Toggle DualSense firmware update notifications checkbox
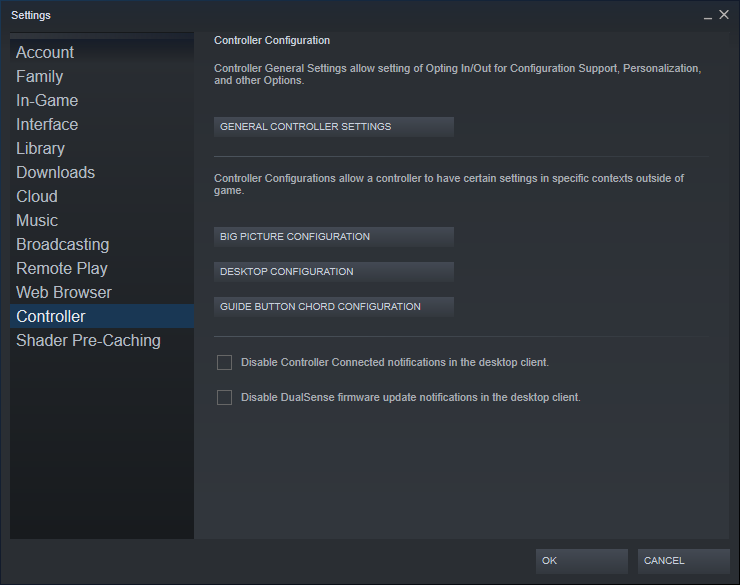Screen dimensions: 740x585 (225, 398)
